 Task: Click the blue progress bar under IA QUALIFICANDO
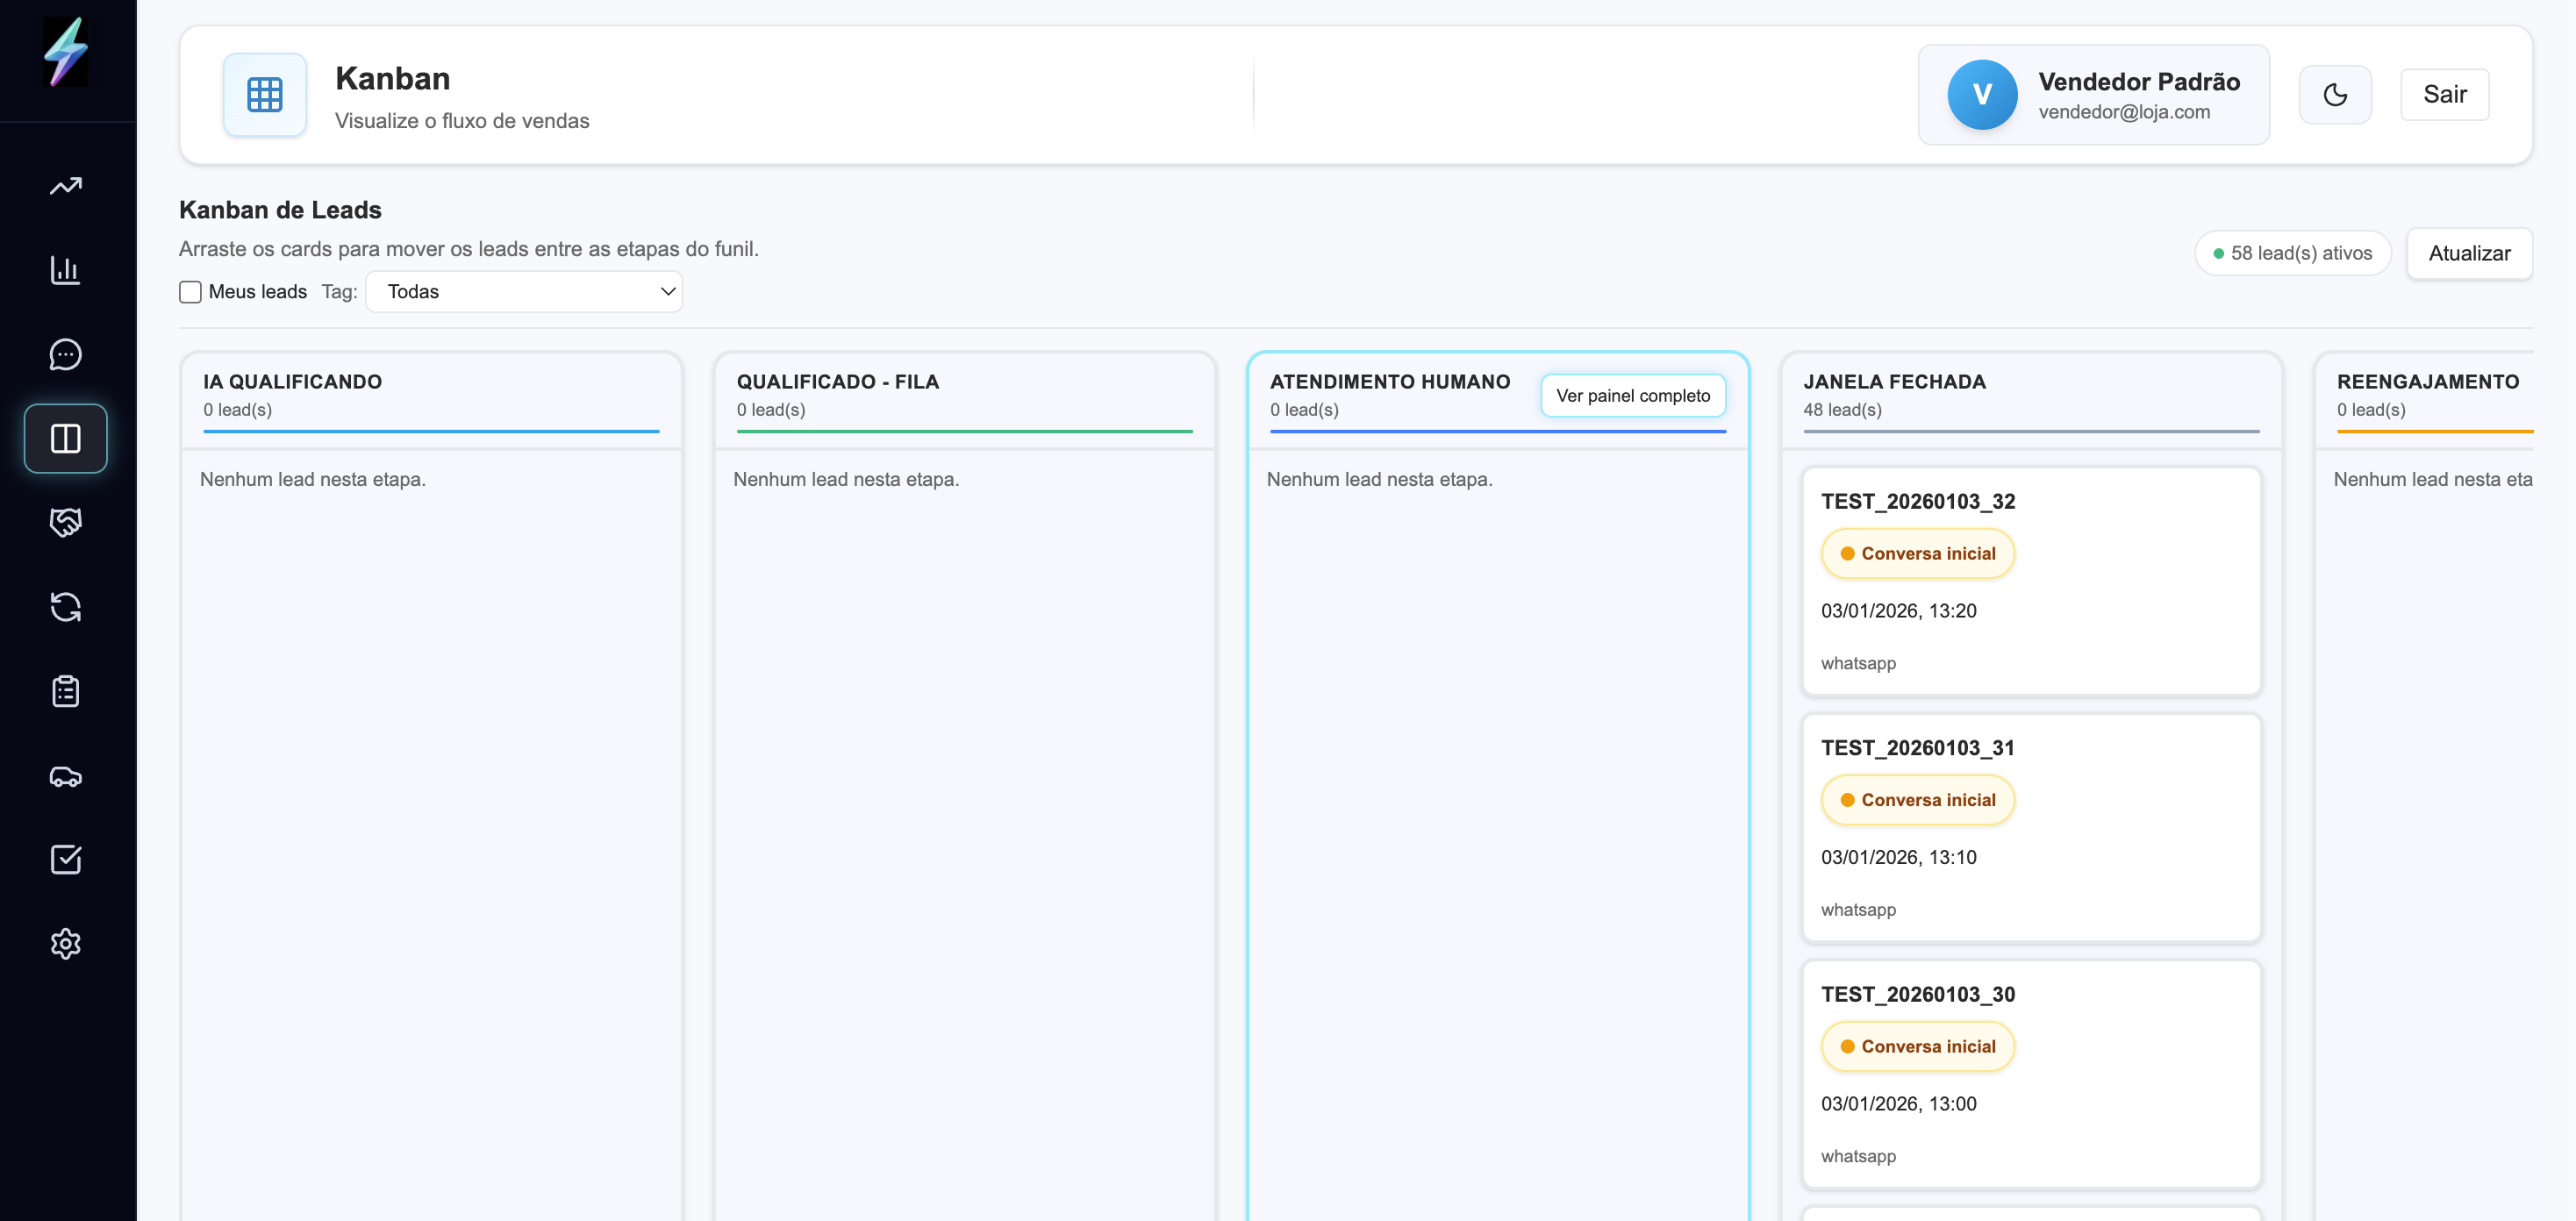pyautogui.click(x=430, y=431)
